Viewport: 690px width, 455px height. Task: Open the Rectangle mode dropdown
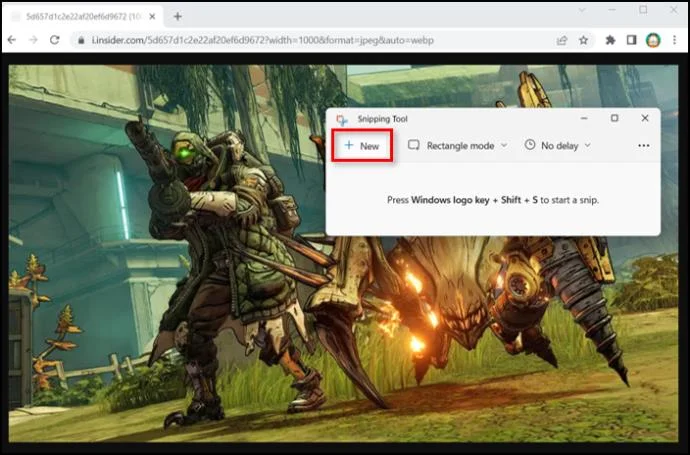tap(458, 146)
